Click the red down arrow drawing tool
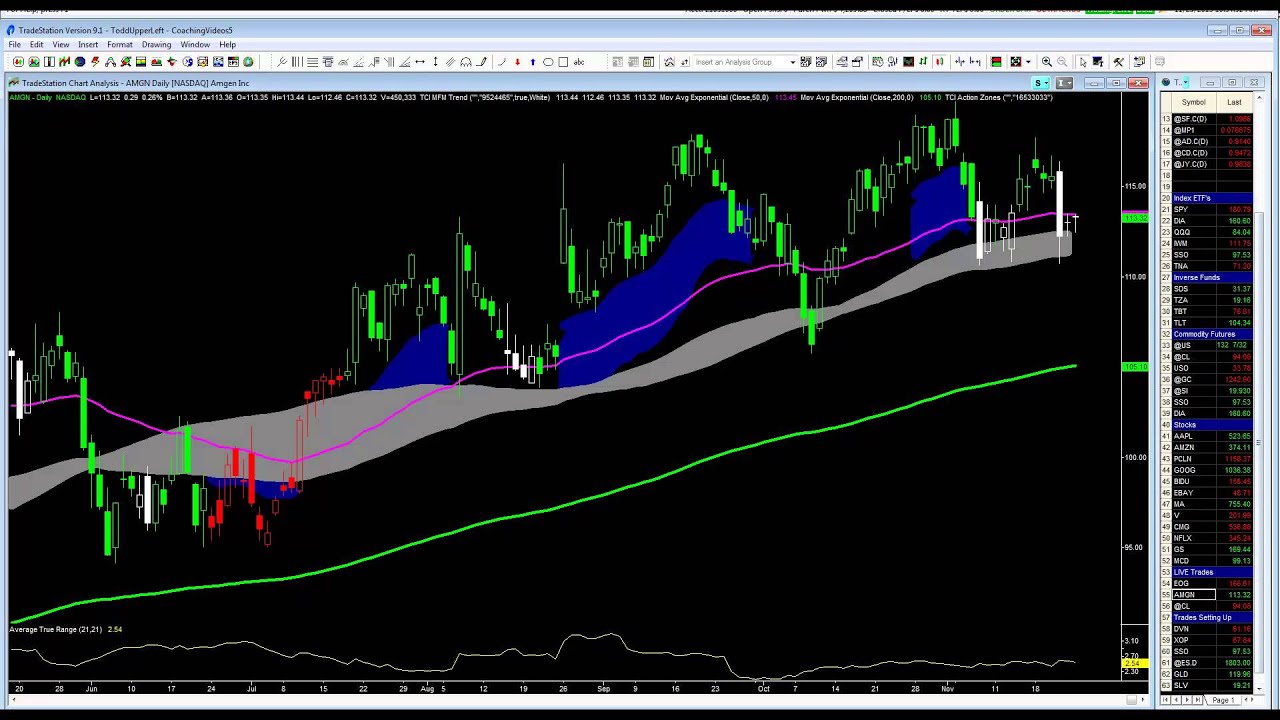 [x=517, y=62]
